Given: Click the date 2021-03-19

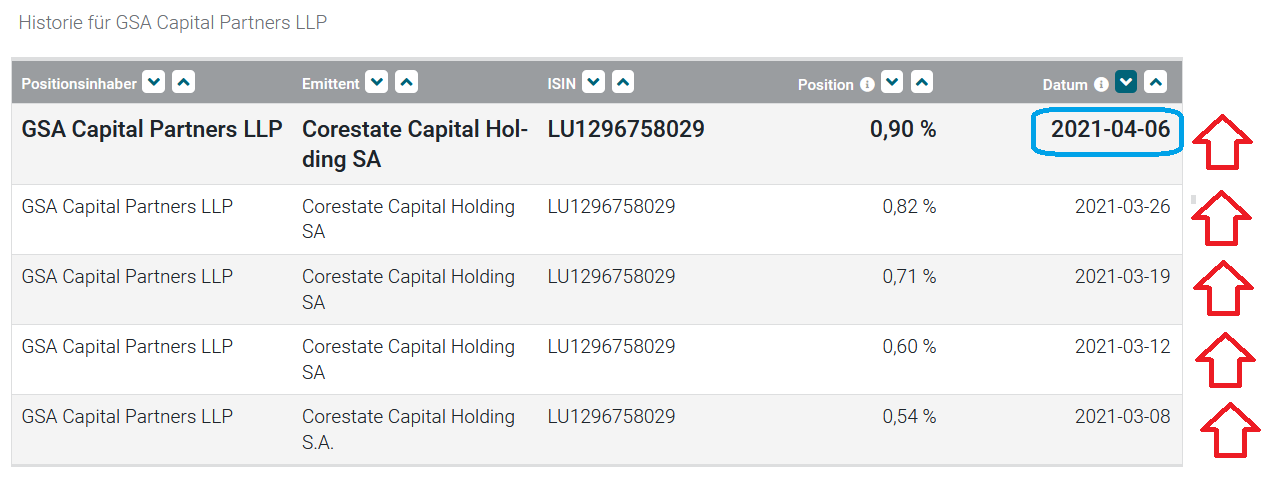Looking at the screenshot, I should 1122,277.
